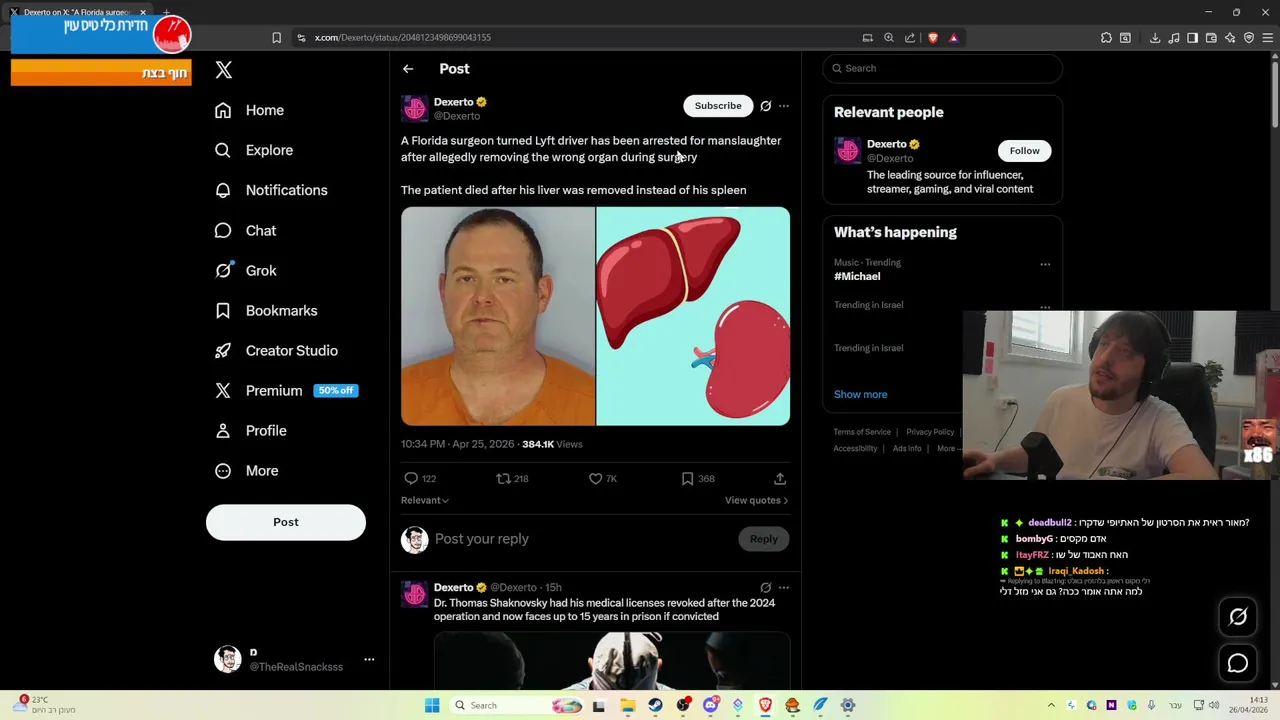Open the browser extensions puzzle icon
Image resolution: width=1280 pixels, height=720 pixels.
pyautogui.click(x=1106, y=38)
